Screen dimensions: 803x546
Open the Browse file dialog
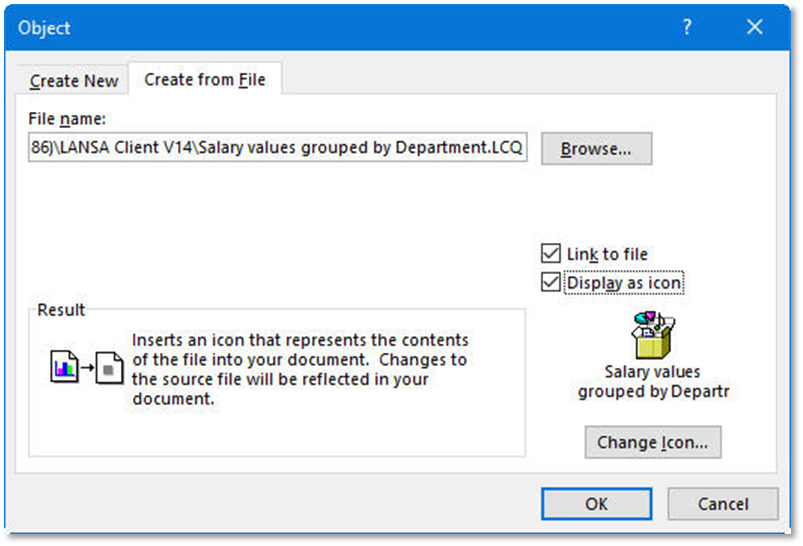click(x=596, y=149)
